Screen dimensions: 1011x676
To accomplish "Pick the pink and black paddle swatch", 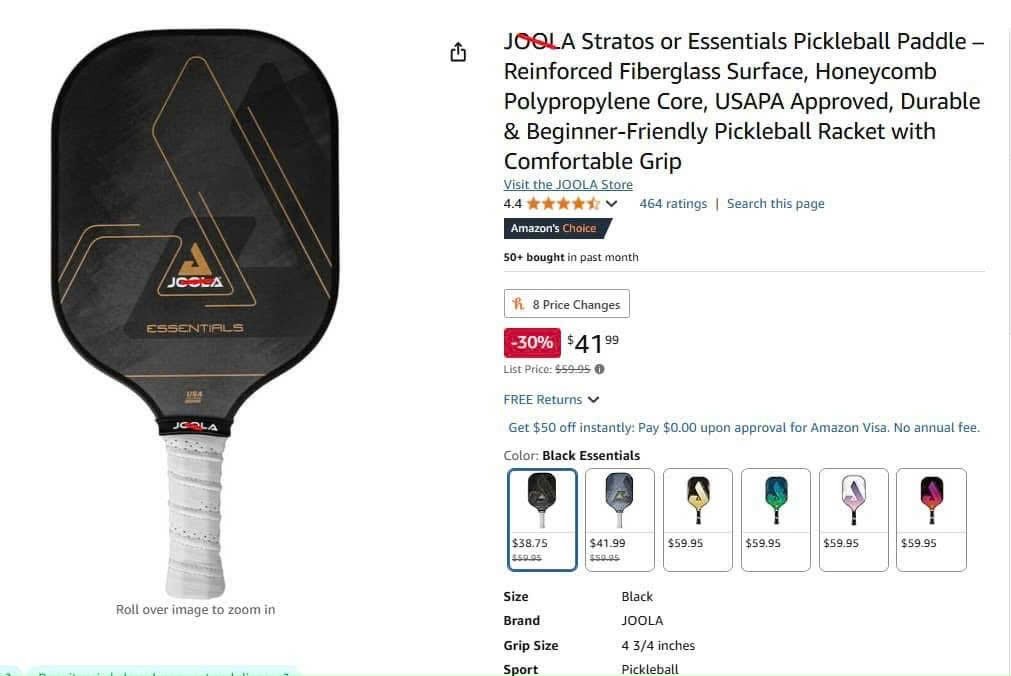I will [x=931, y=520].
